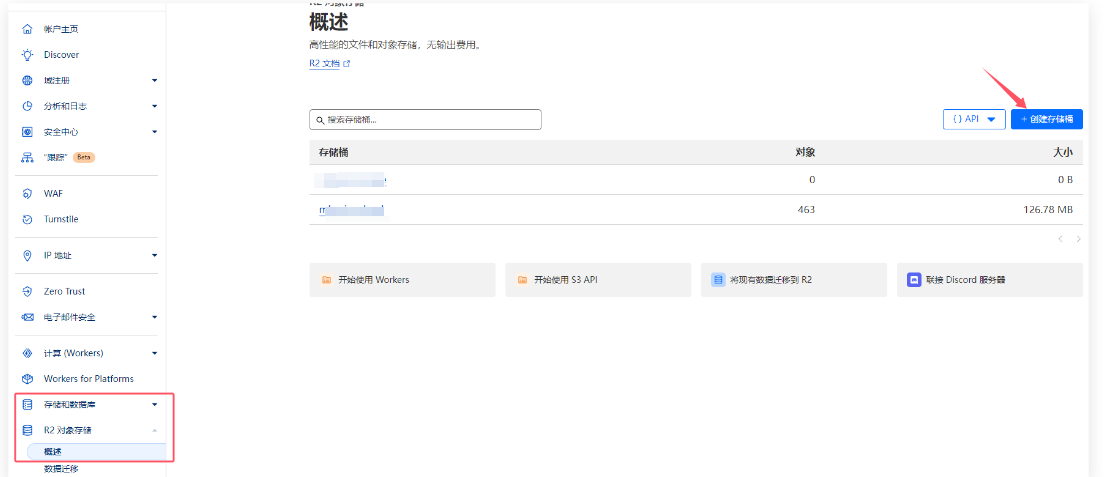The height and width of the screenshot is (477, 1107).
Task: Select 概述 under R2 对象存储
Action: tap(96, 451)
